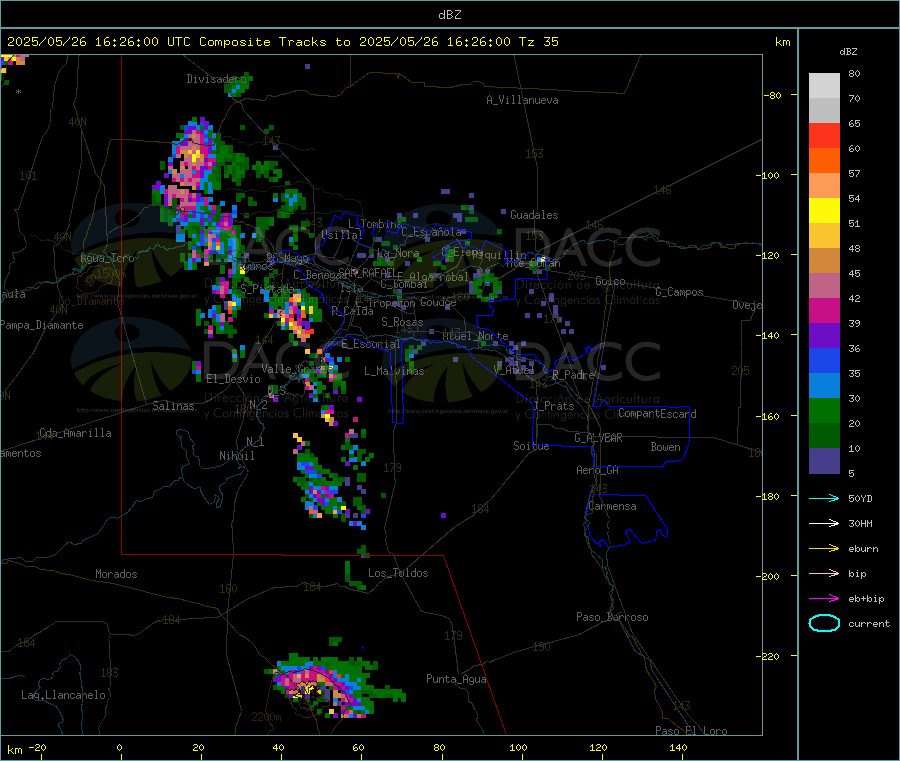The height and width of the screenshot is (761, 900).
Task: Click the current legend label
Action: tap(869, 623)
